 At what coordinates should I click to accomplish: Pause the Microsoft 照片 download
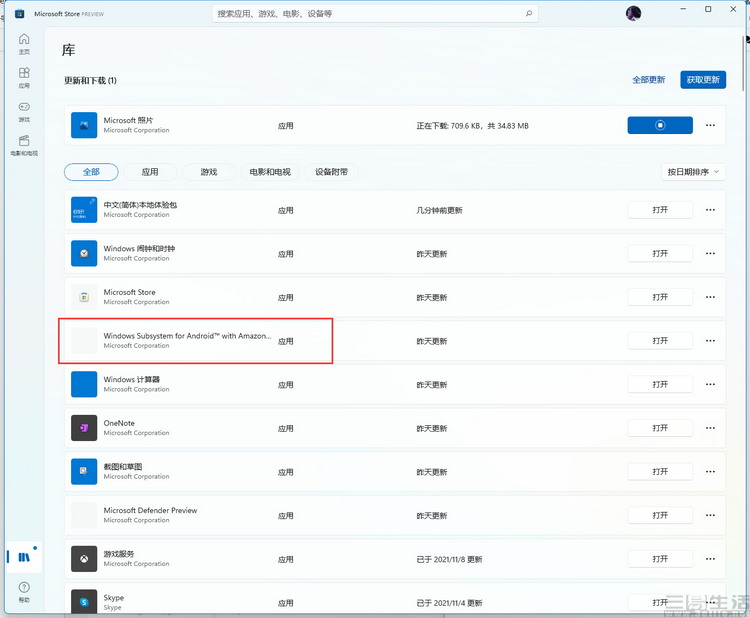pos(660,125)
